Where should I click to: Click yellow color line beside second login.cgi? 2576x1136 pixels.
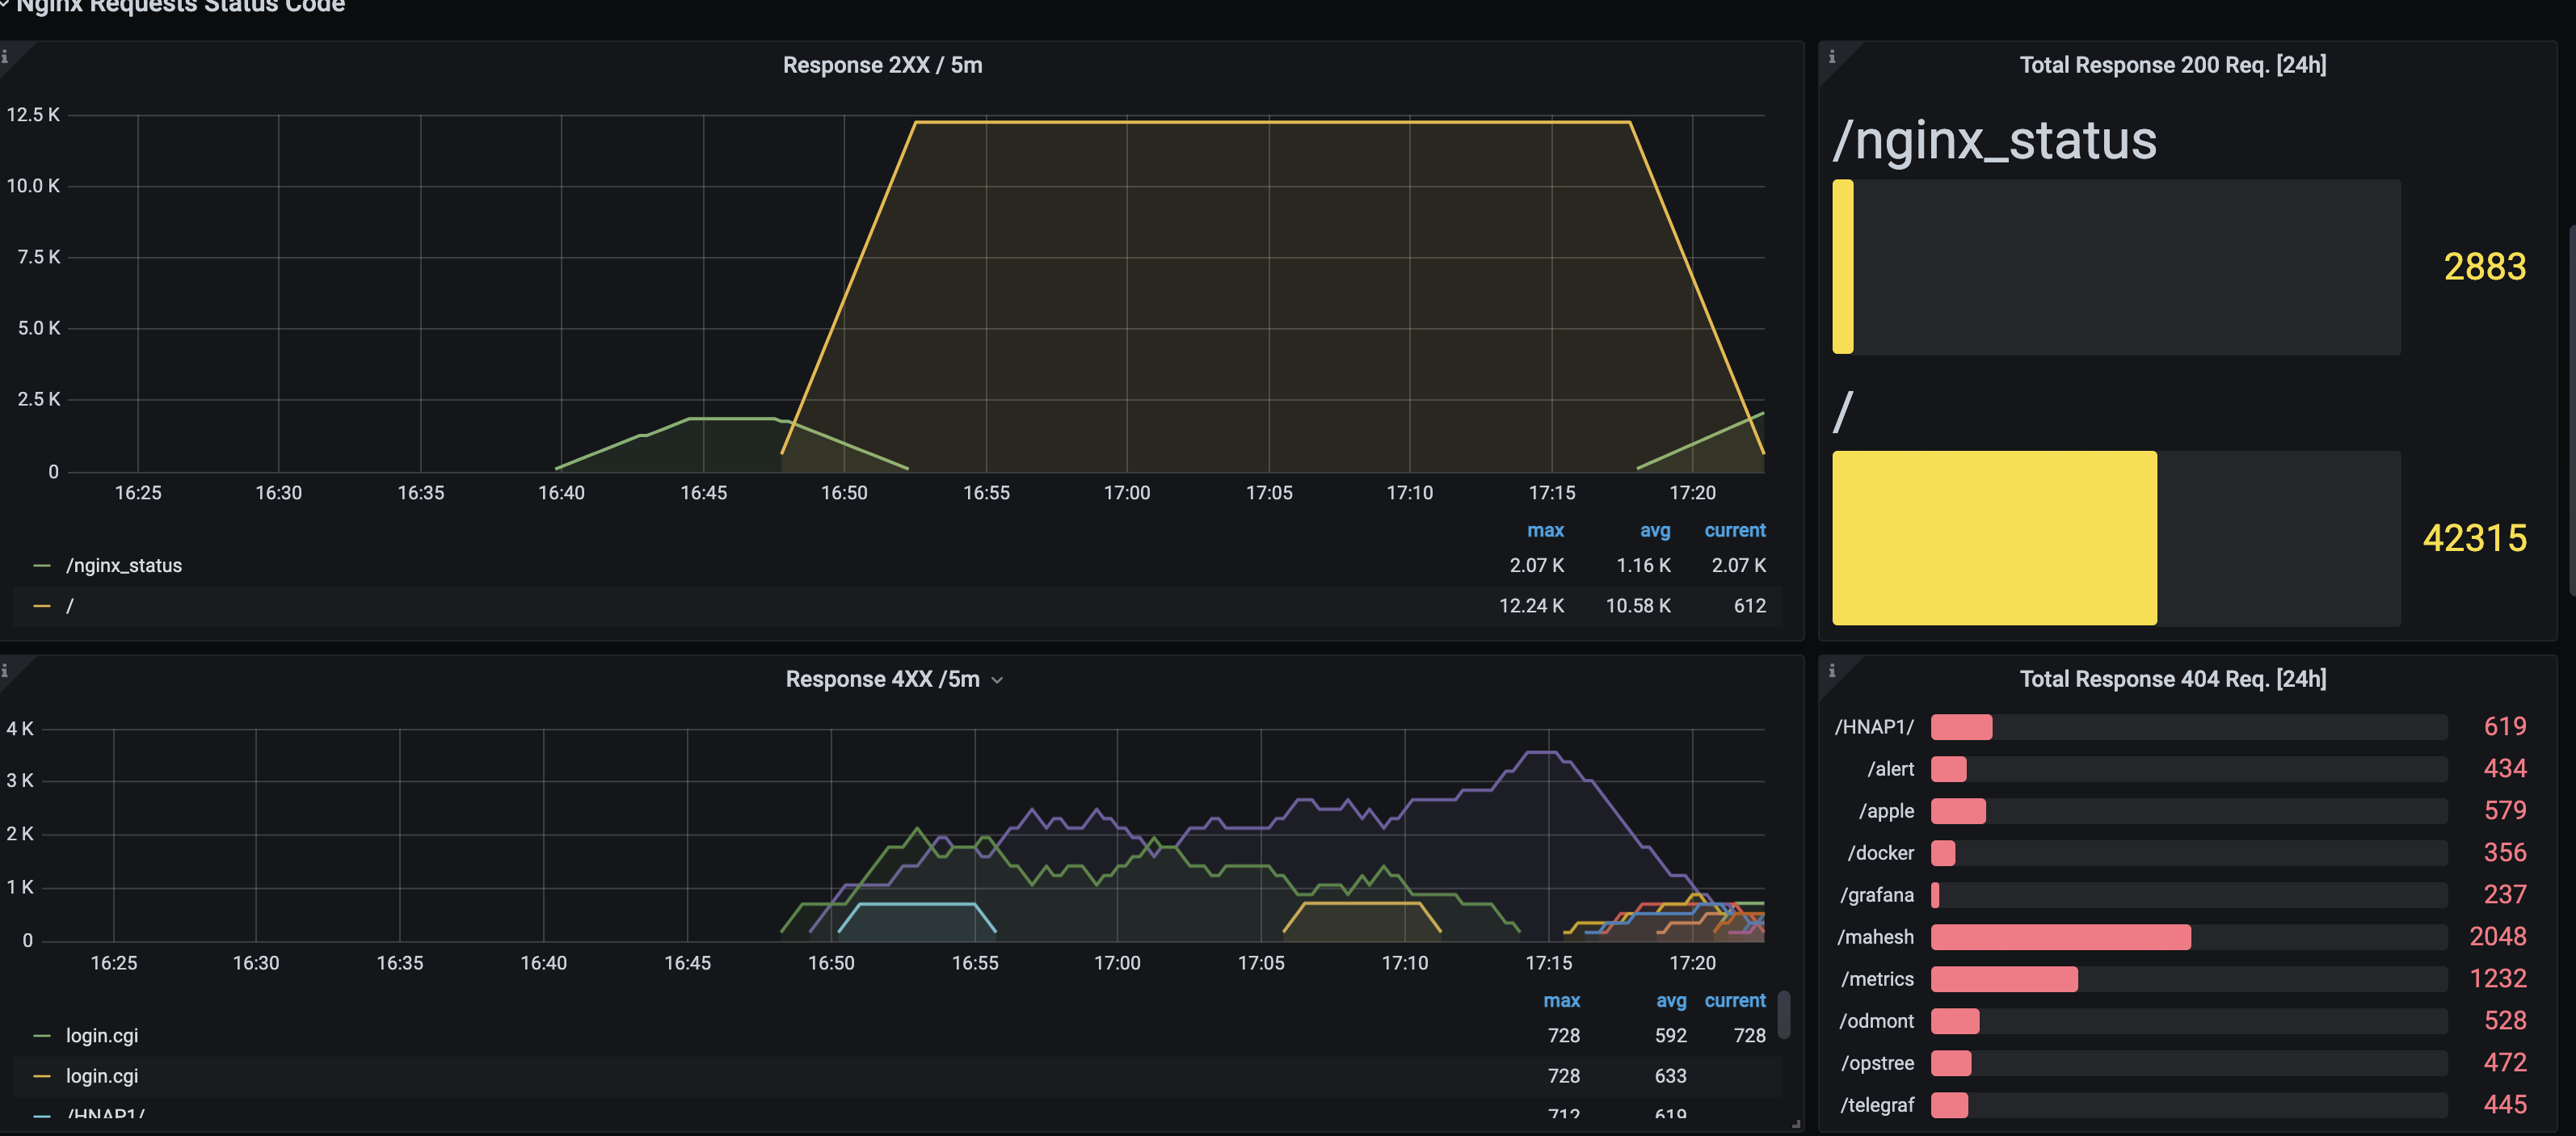[41, 1076]
